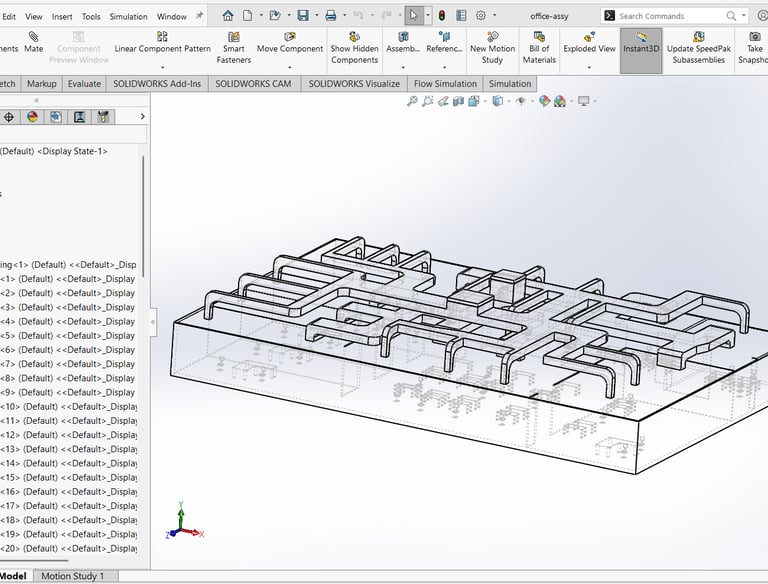Screen dimensions: 768x584
Task: Expand the Exploded View dropdown arrow
Action: (589, 68)
